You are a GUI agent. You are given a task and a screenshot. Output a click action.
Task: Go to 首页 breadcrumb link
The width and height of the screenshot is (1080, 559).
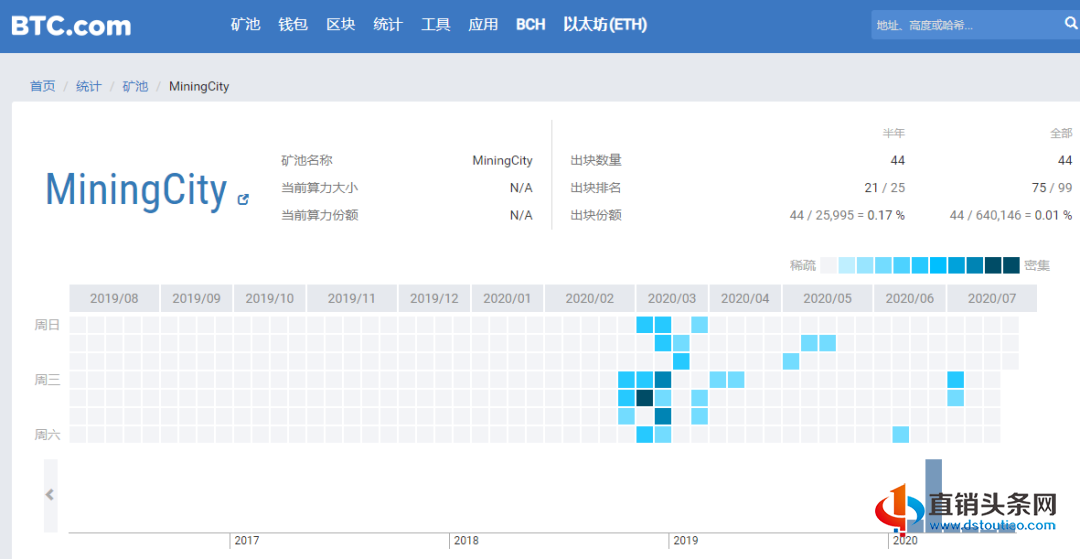pyautogui.click(x=43, y=86)
